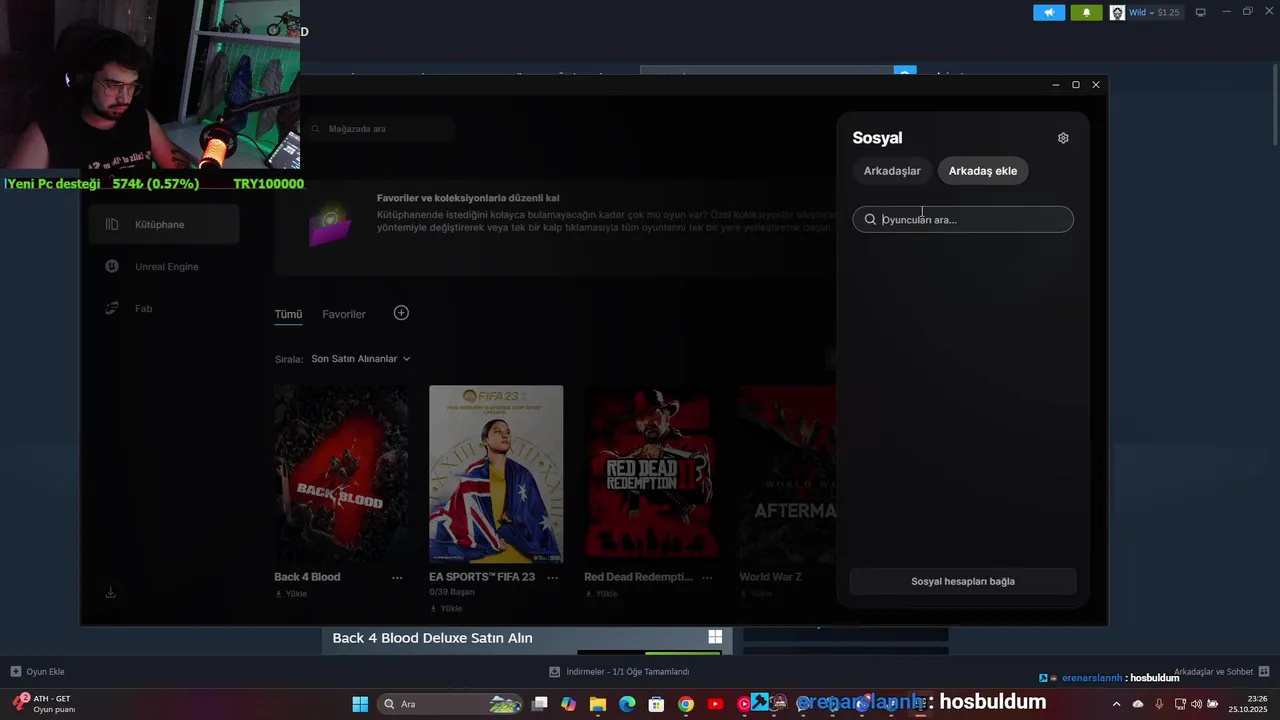Open Red Dead Redemption options menu dots
The width and height of the screenshot is (1280, 720).
707,578
